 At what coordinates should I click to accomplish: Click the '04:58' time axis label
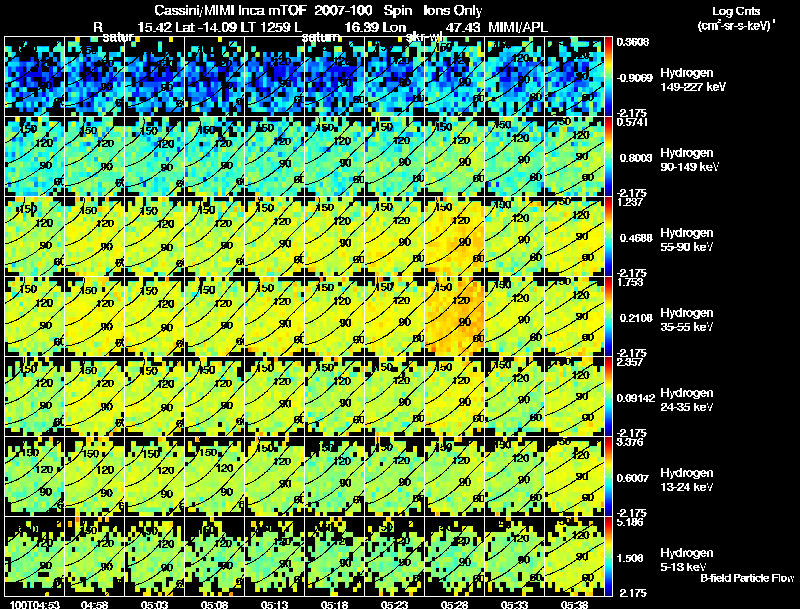pos(94,604)
